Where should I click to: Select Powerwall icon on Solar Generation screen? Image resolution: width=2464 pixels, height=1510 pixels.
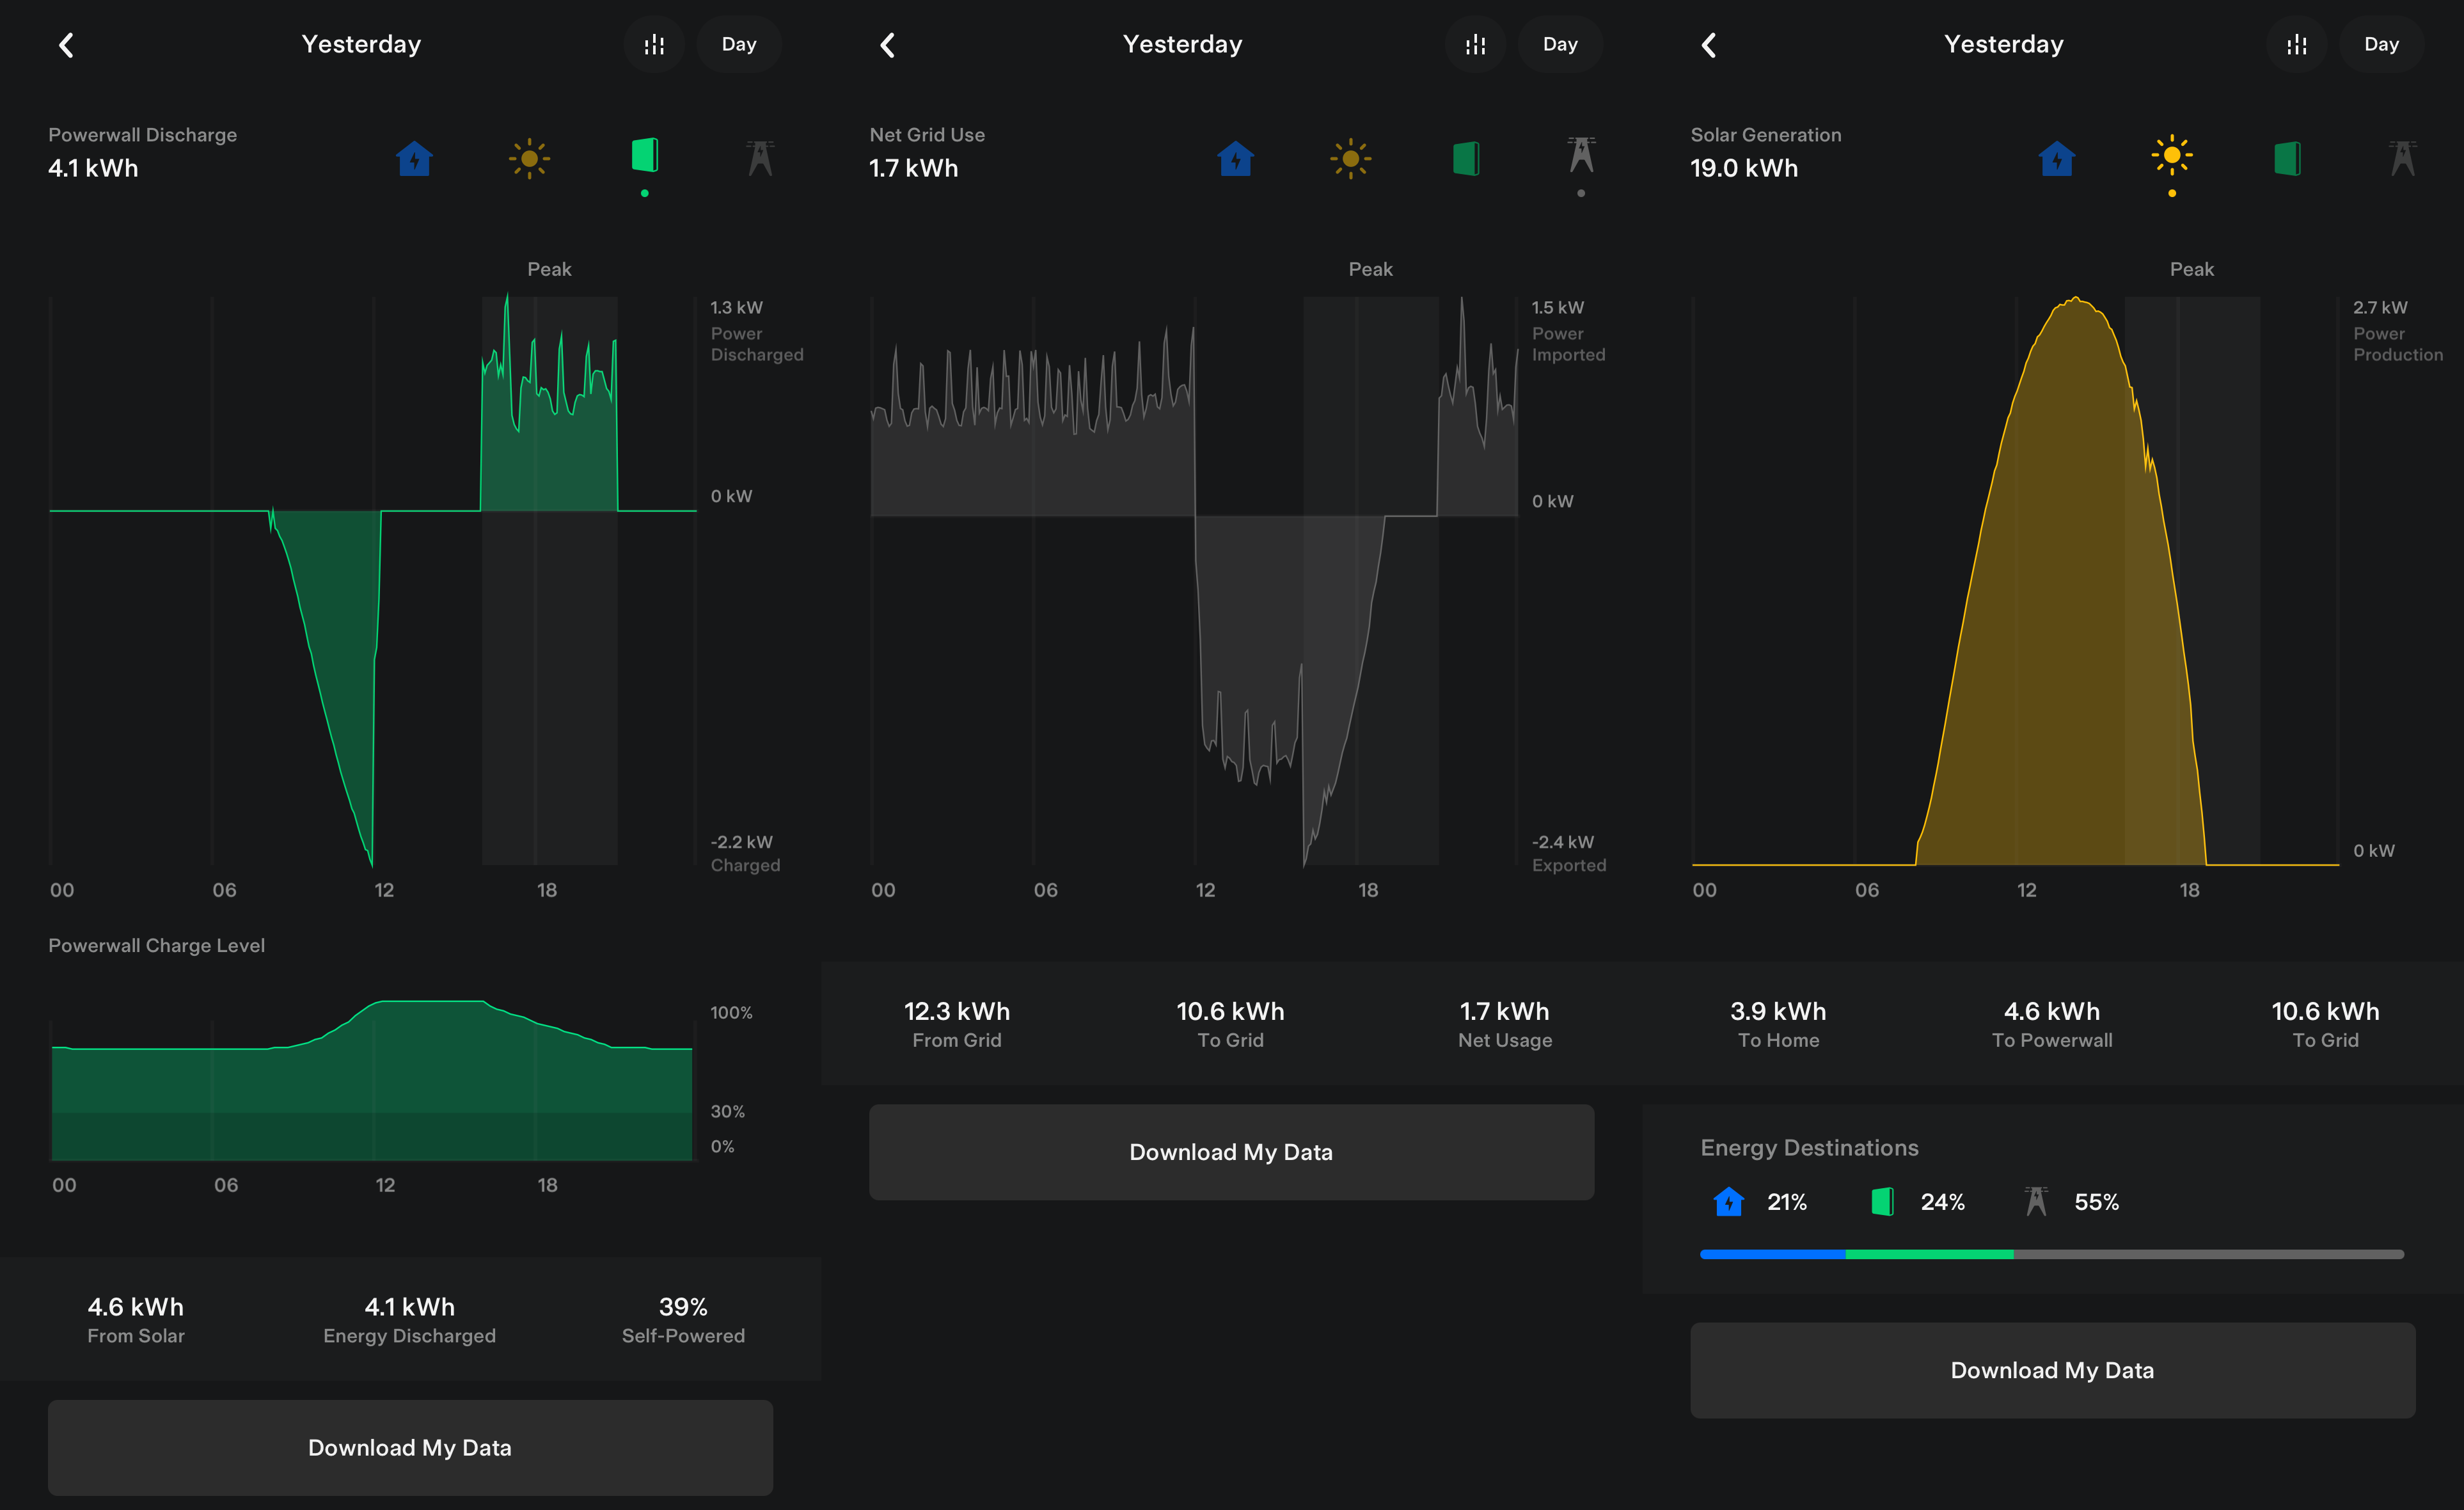click(x=2287, y=158)
